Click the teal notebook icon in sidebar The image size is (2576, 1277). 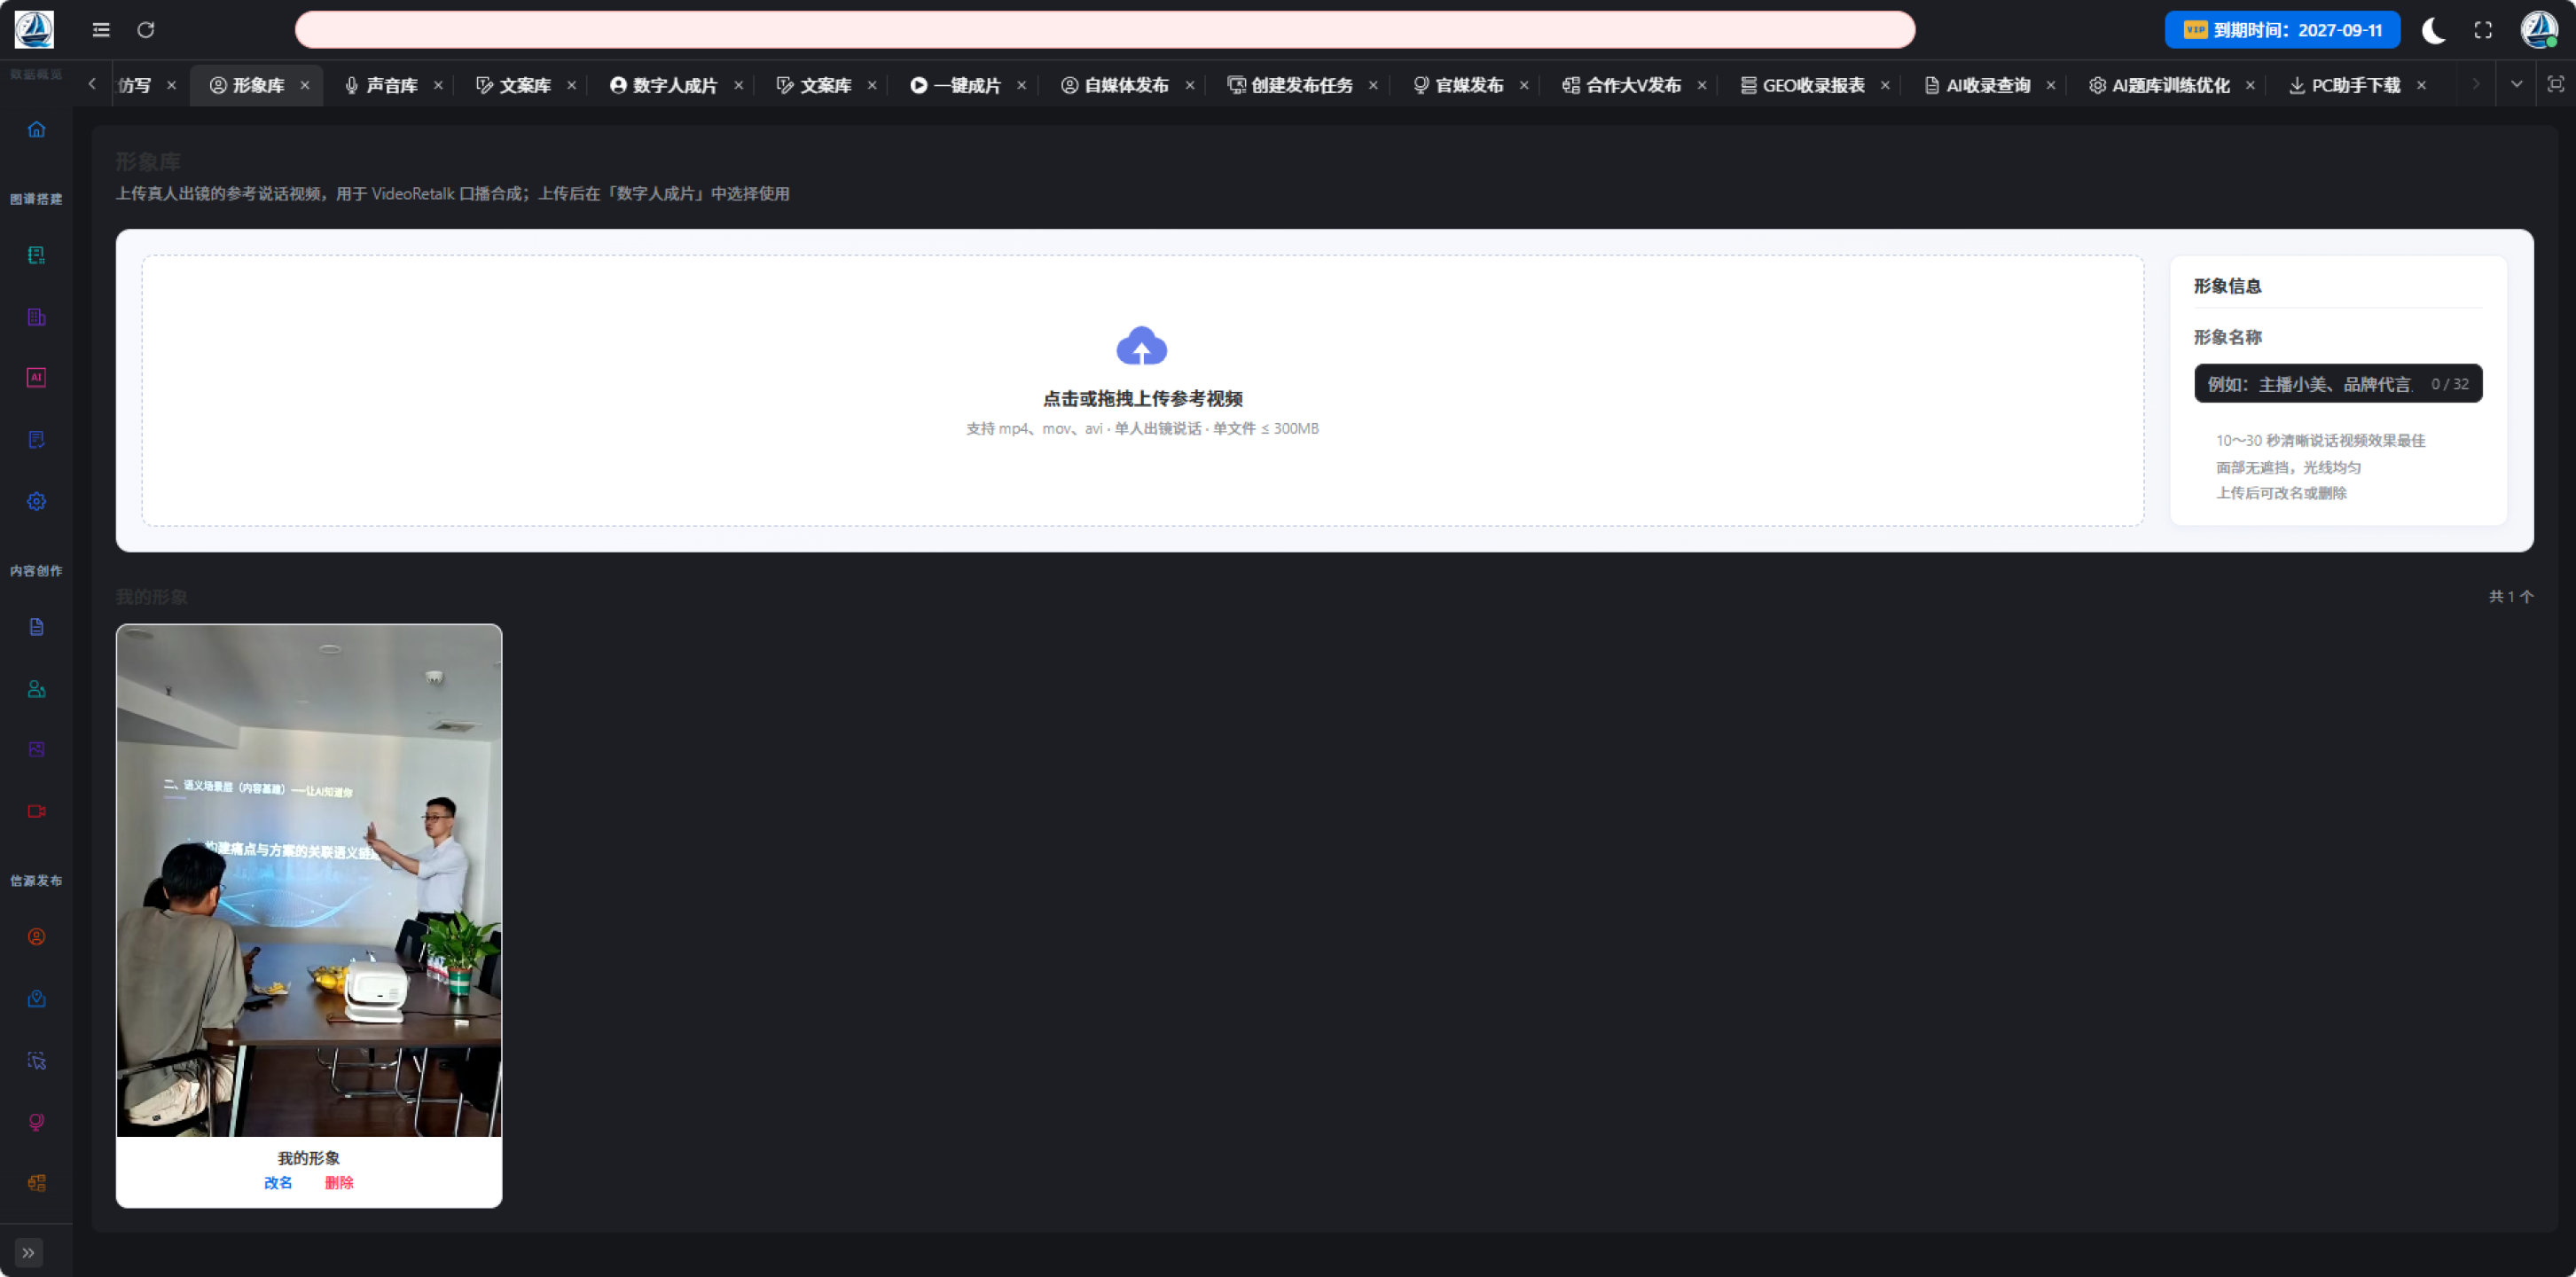(x=36, y=255)
